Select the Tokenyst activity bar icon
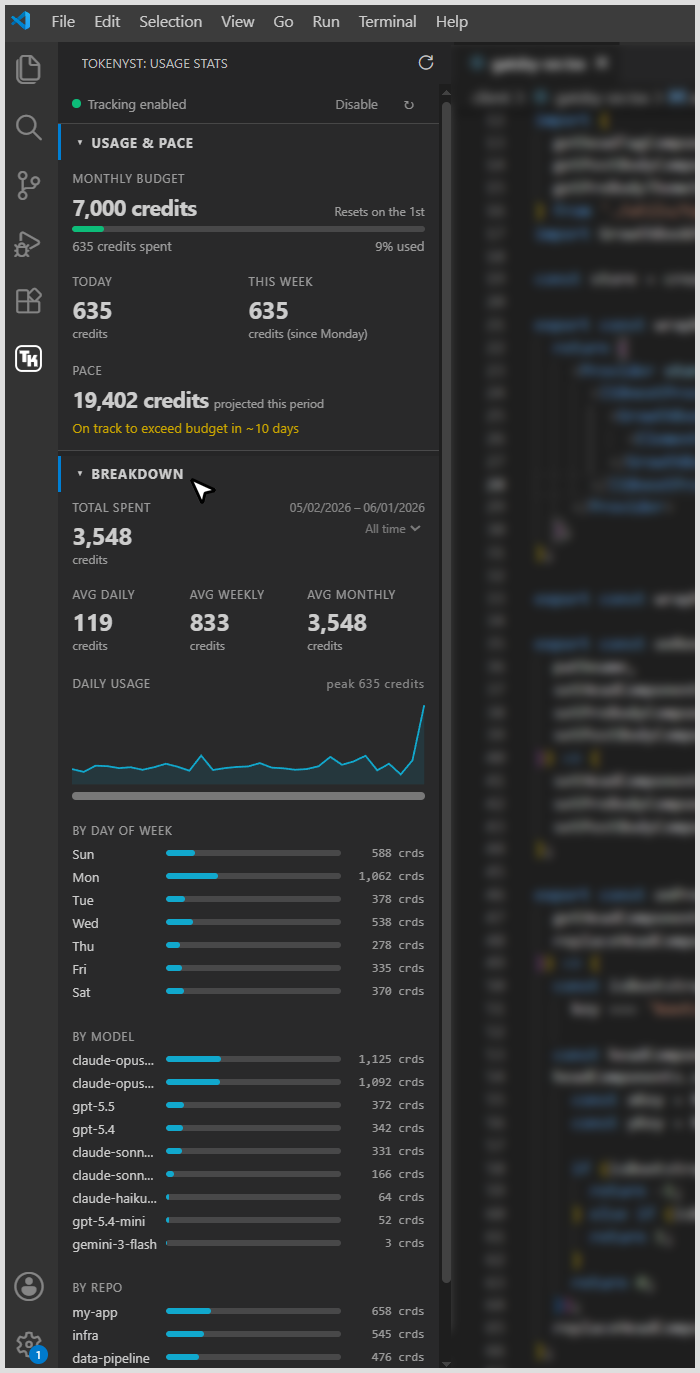Screen dimensions: 700x1373 click(x=29, y=359)
